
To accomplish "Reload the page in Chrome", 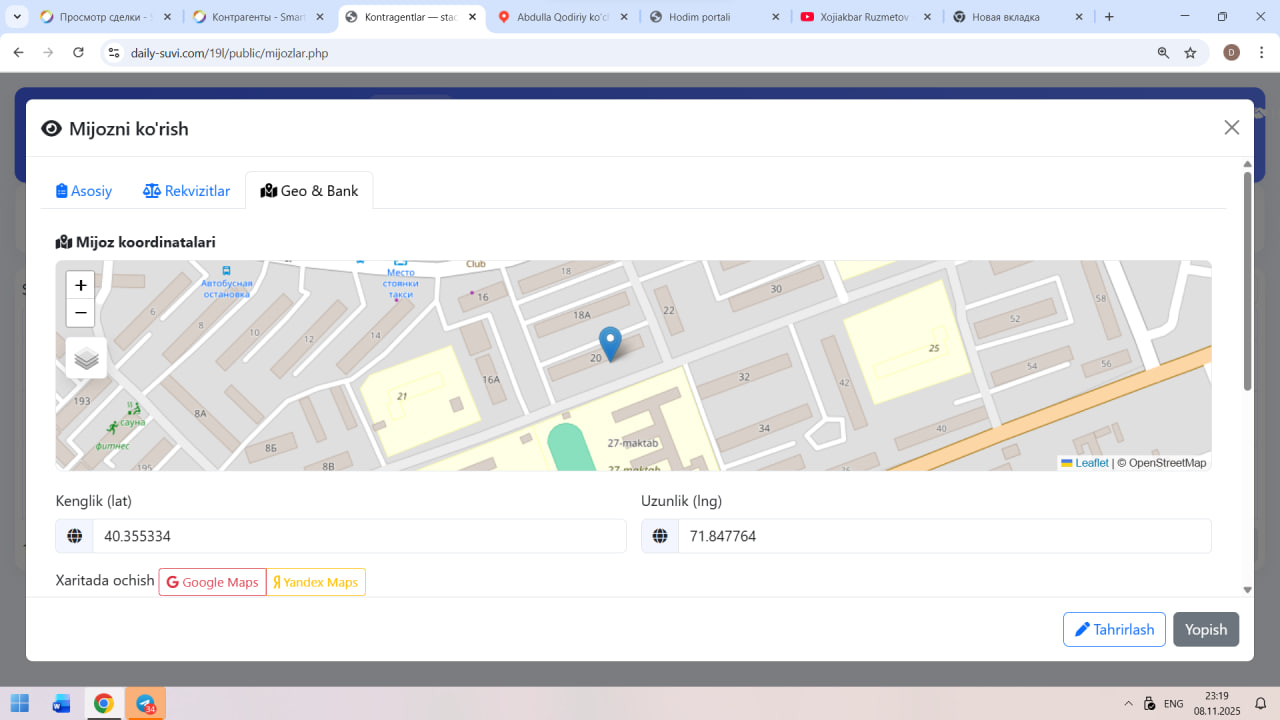I will pos(78,53).
